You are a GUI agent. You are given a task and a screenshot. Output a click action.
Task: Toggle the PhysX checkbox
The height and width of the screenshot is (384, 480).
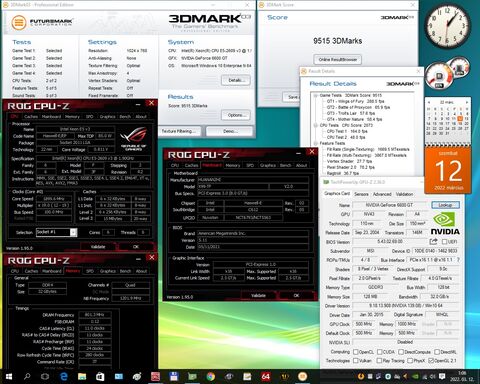click(x=410, y=361)
